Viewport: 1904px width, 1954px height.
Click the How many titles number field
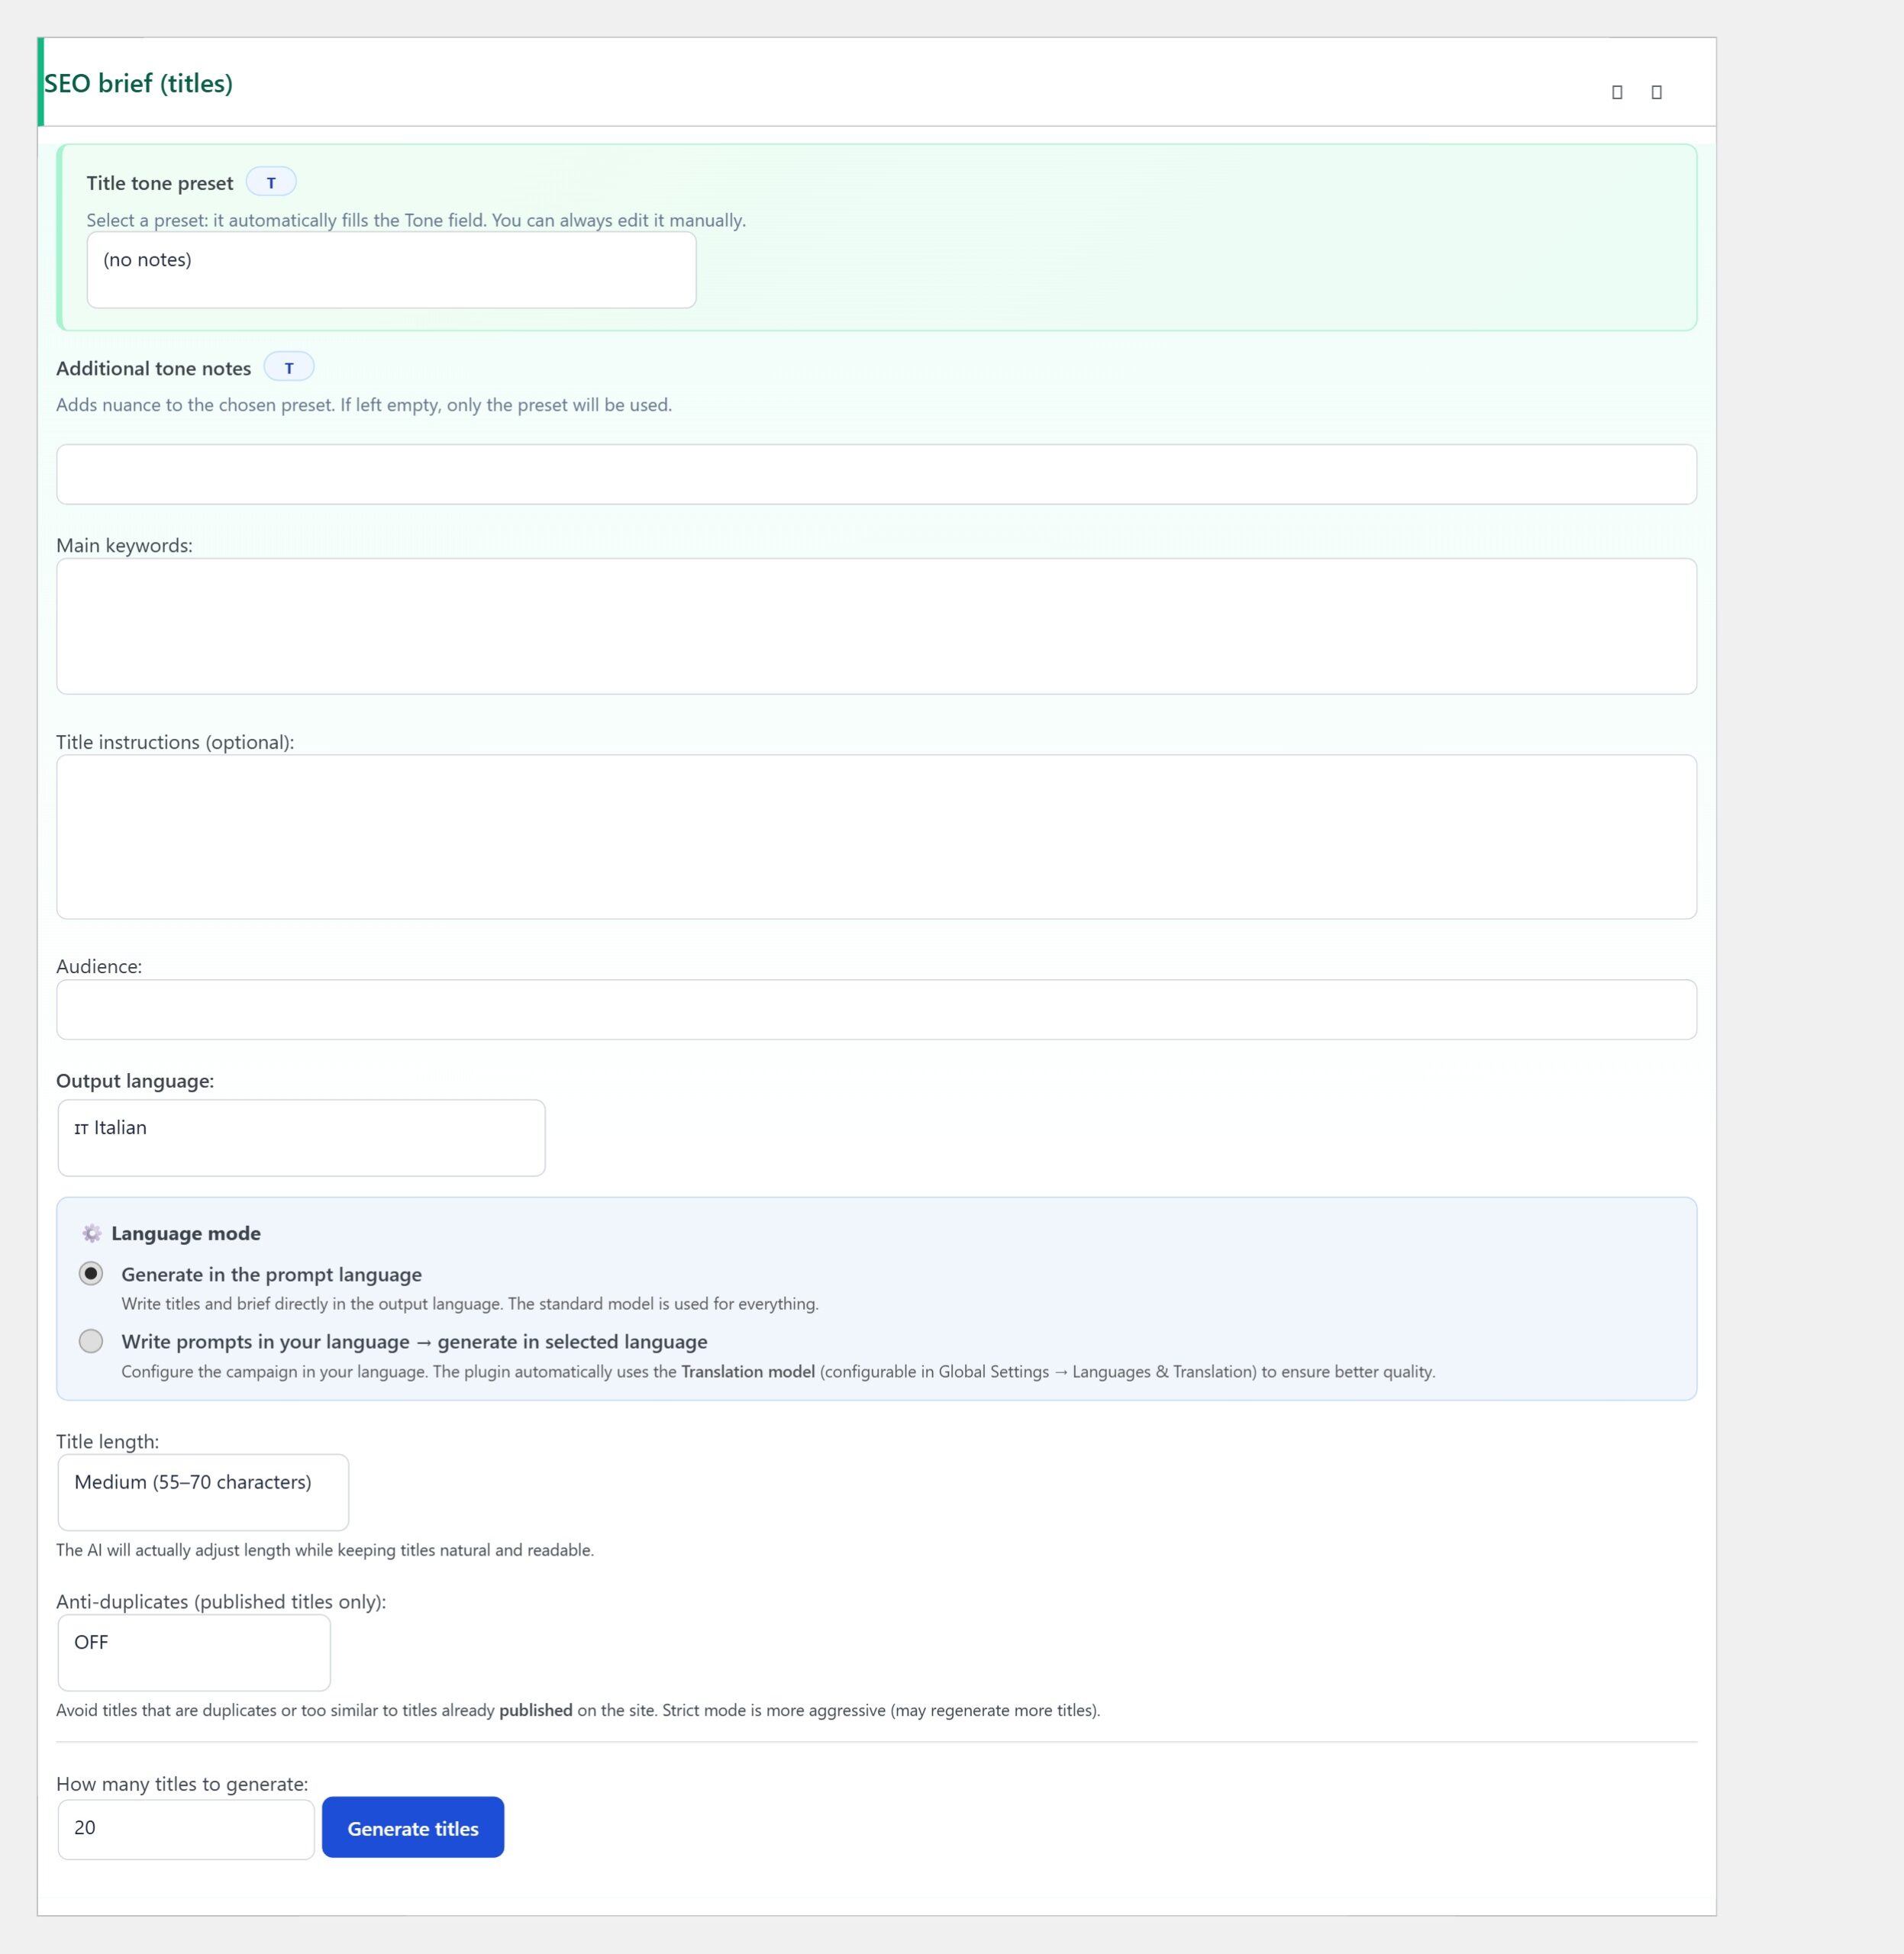tap(186, 1829)
